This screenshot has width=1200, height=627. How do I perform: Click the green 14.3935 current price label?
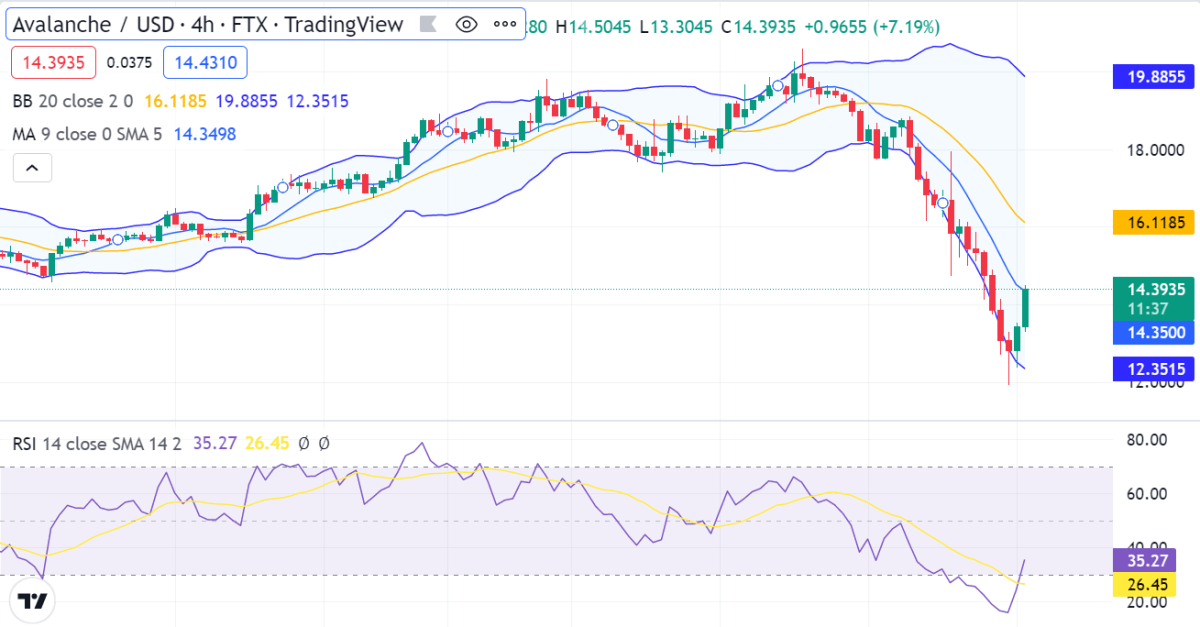pyautogui.click(x=1154, y=296)
